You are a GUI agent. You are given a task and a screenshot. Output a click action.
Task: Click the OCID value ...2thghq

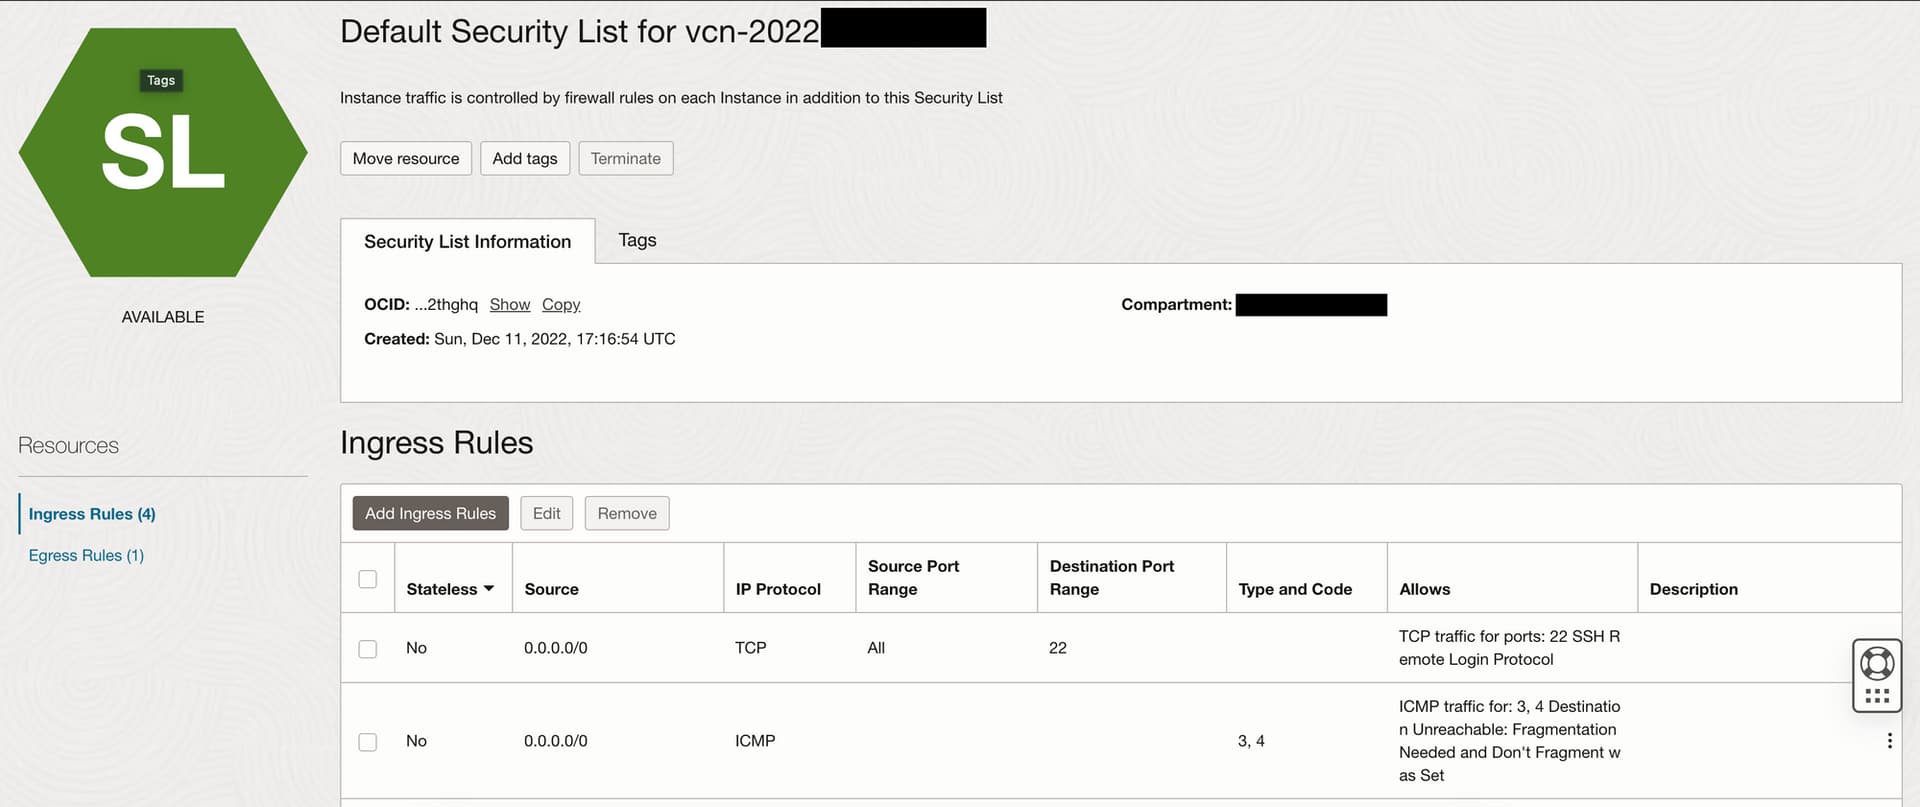point(446,304)
